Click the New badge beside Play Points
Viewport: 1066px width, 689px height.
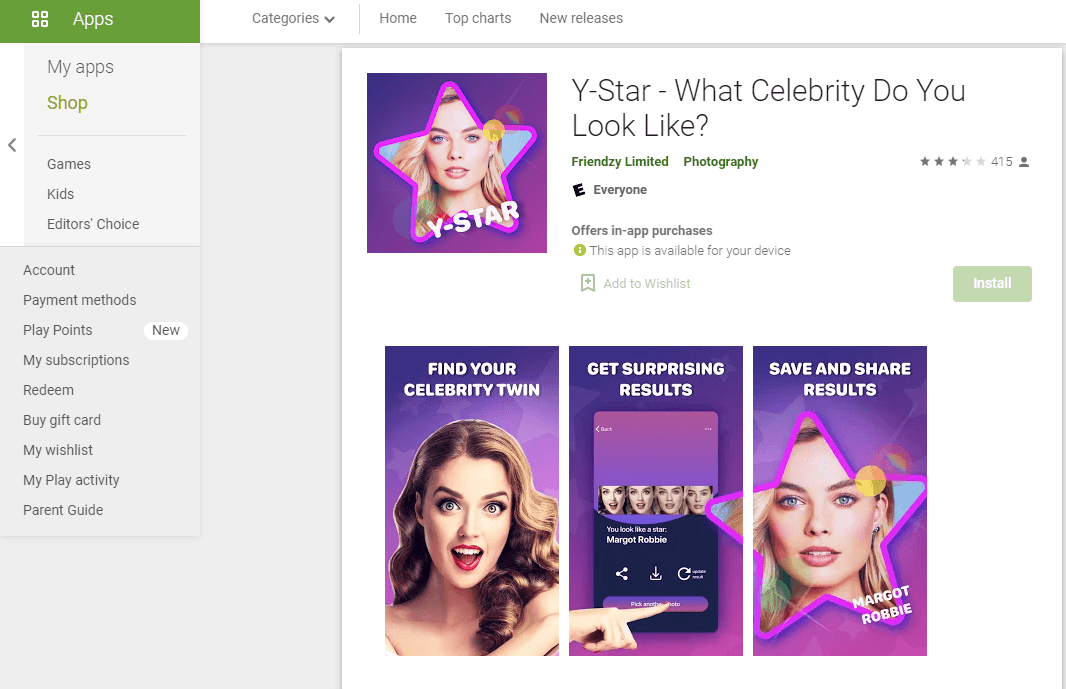[166, 330]
